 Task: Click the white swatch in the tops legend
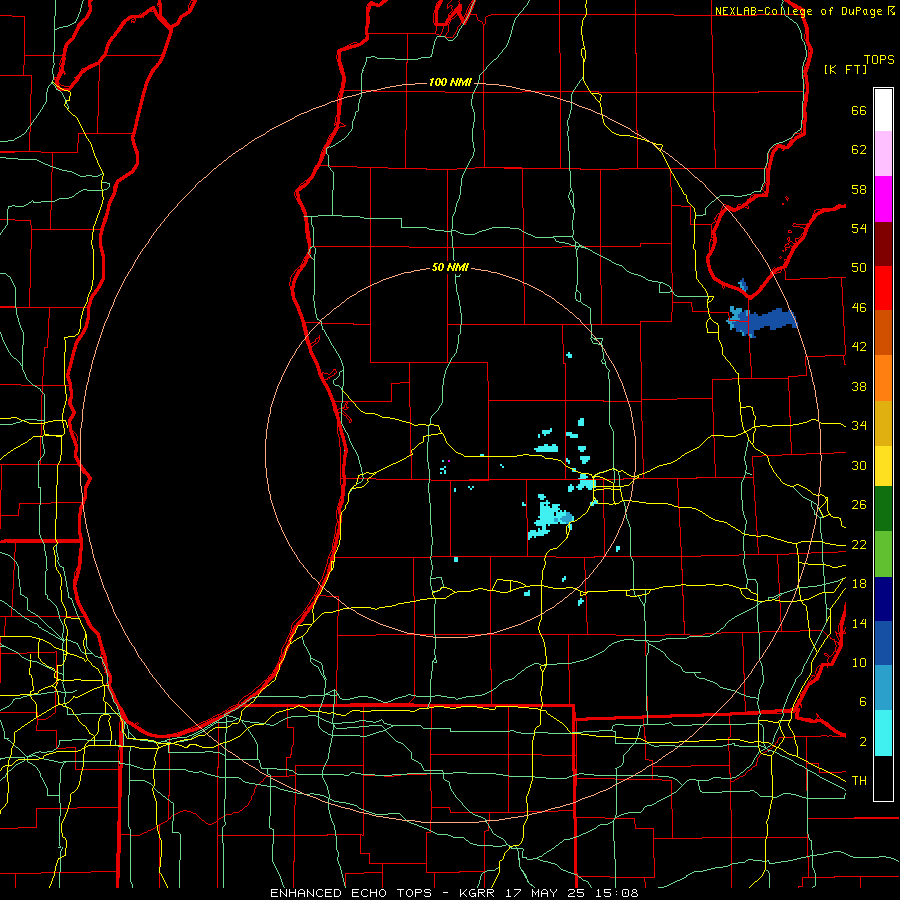click(x=883, y=110)
